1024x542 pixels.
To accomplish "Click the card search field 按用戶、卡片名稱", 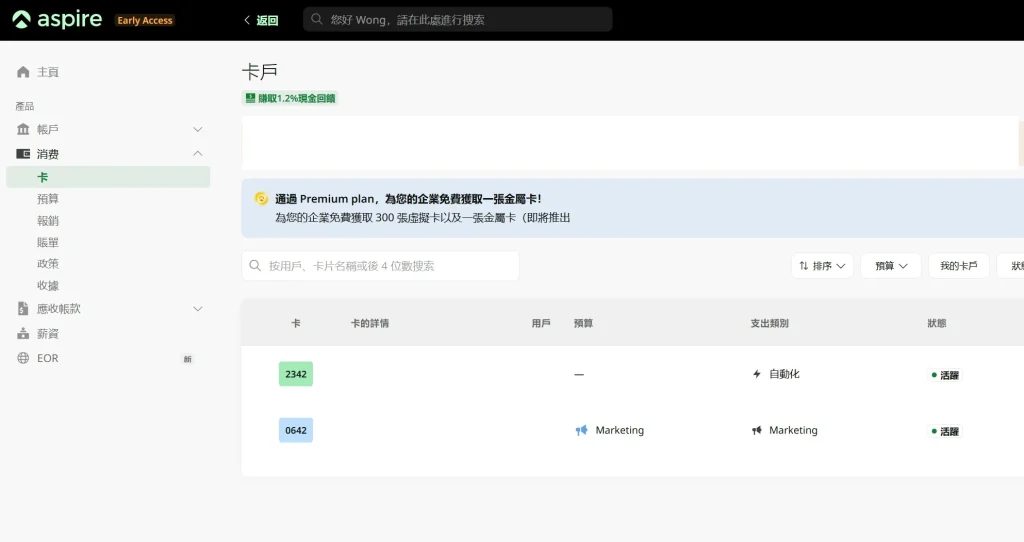I will [381, 266].
